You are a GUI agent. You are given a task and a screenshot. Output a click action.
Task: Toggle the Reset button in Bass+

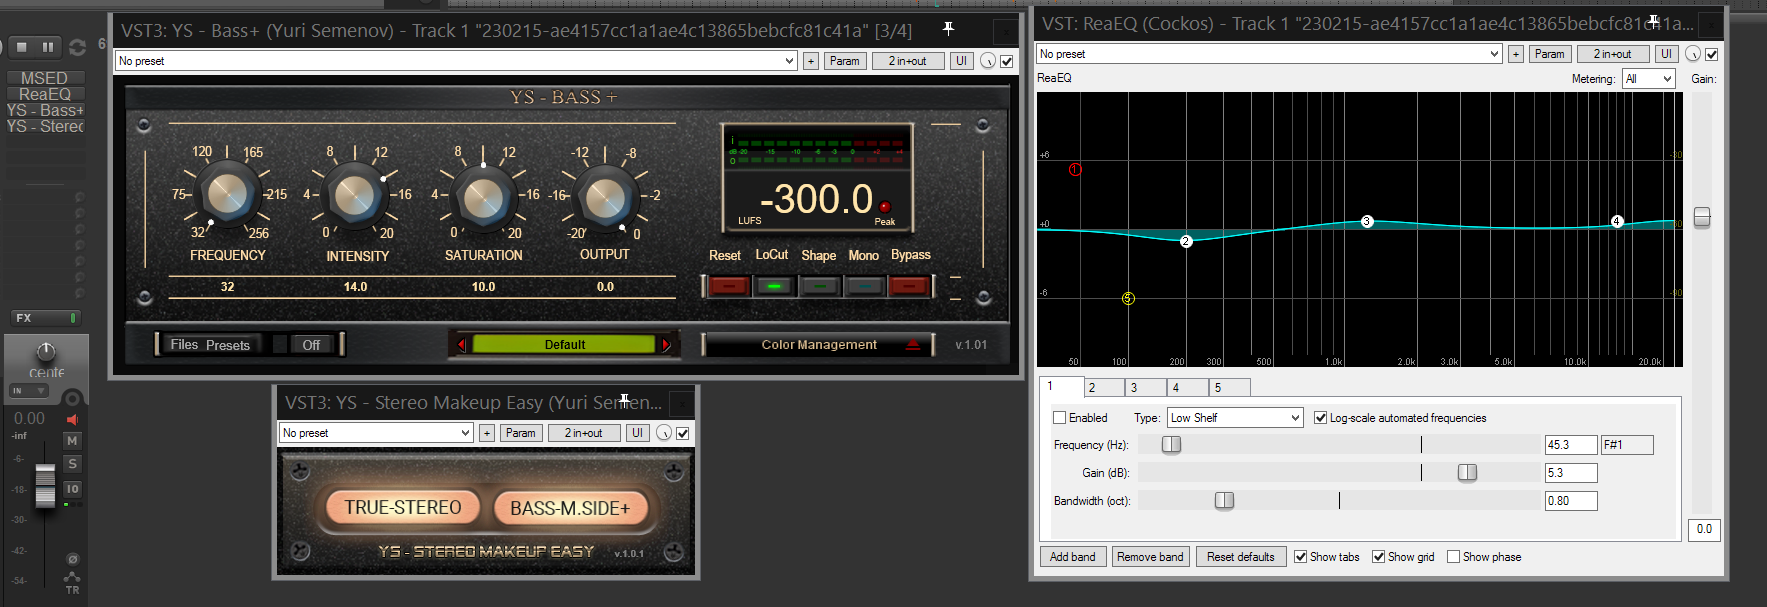click(730, 287)
